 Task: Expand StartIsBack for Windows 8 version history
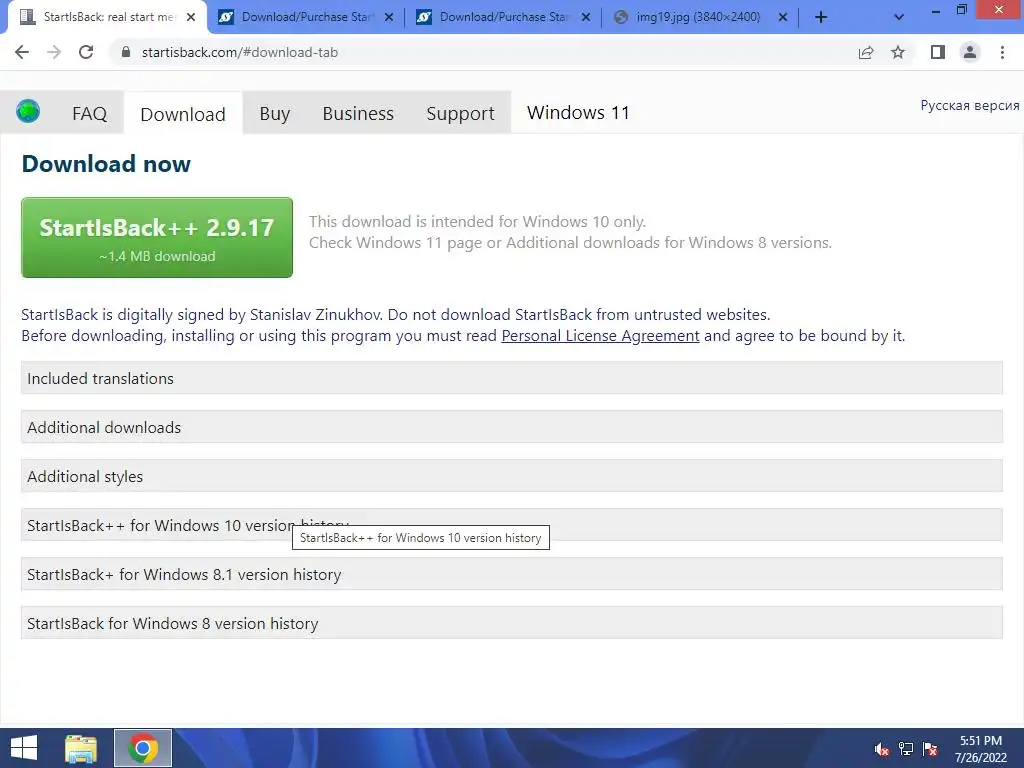511,623
